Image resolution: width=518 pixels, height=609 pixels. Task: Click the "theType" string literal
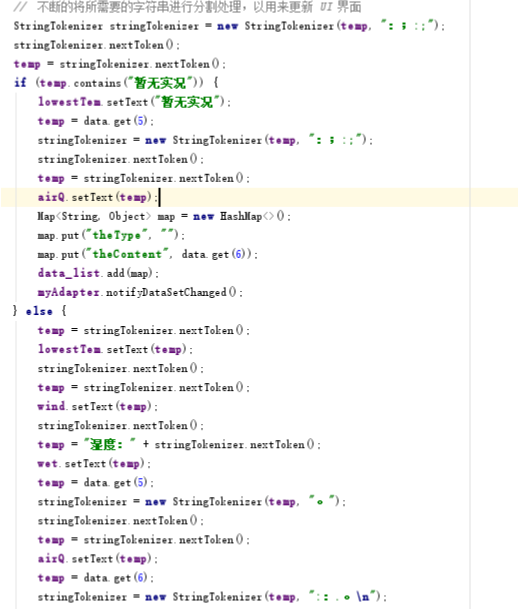(117, 235)
